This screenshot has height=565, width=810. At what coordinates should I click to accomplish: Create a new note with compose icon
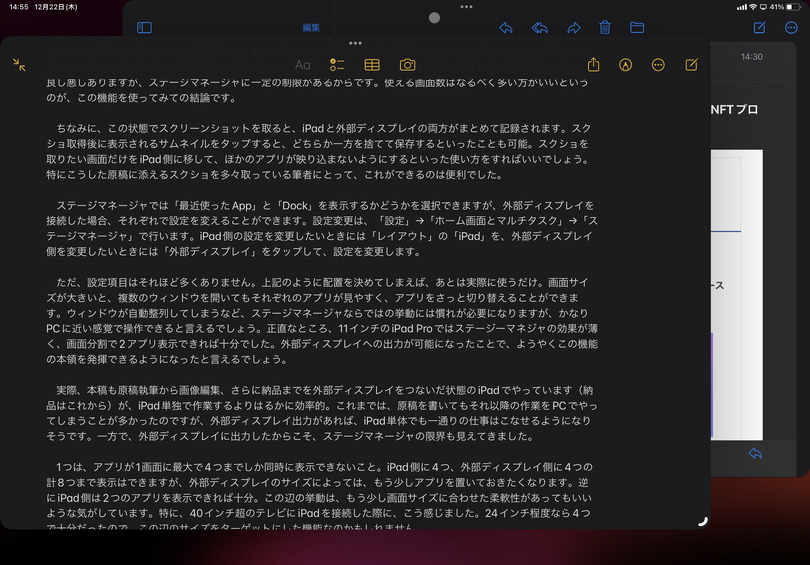click(691, 65)
